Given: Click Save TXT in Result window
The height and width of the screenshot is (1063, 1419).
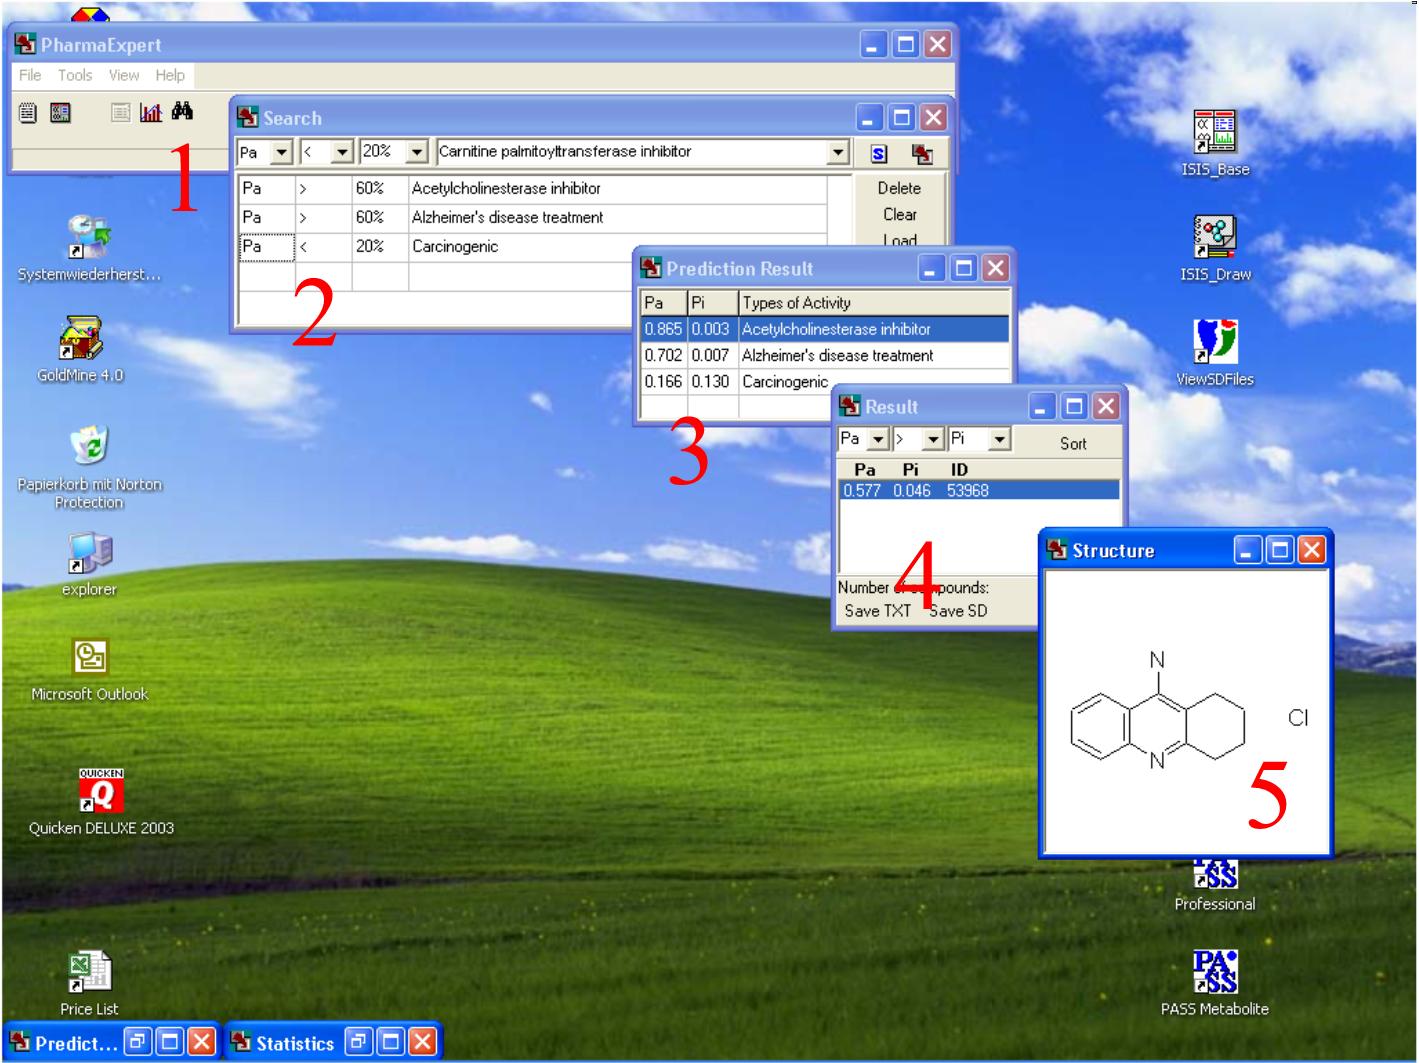Looking at the screenshot, I should [x=878, y=611].
